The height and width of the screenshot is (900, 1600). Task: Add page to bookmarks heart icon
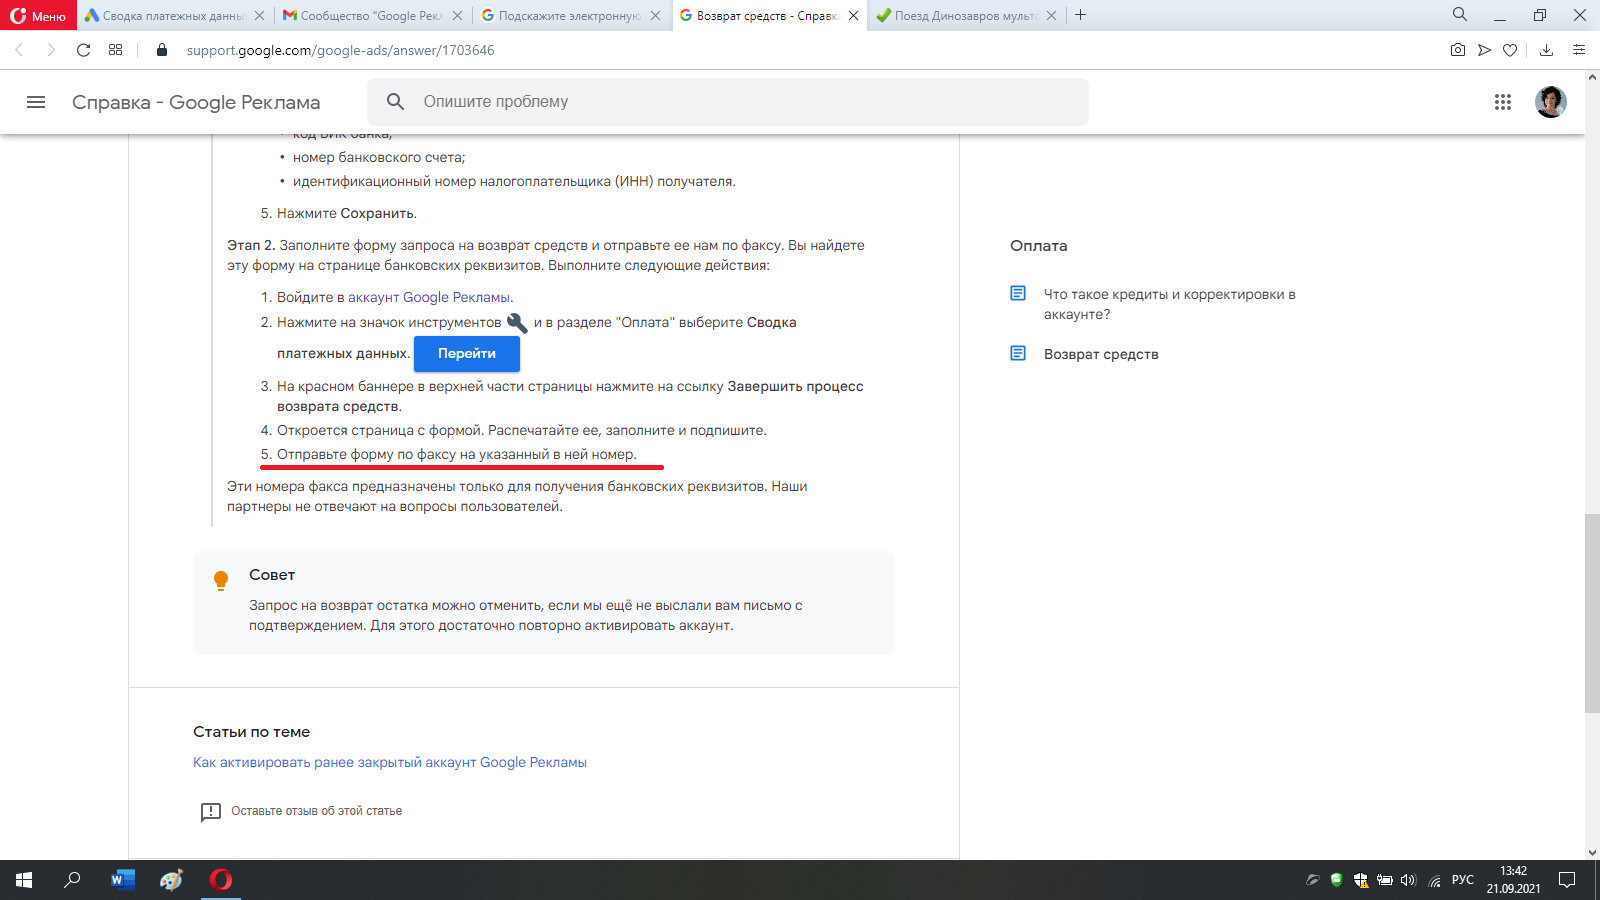1510,50
